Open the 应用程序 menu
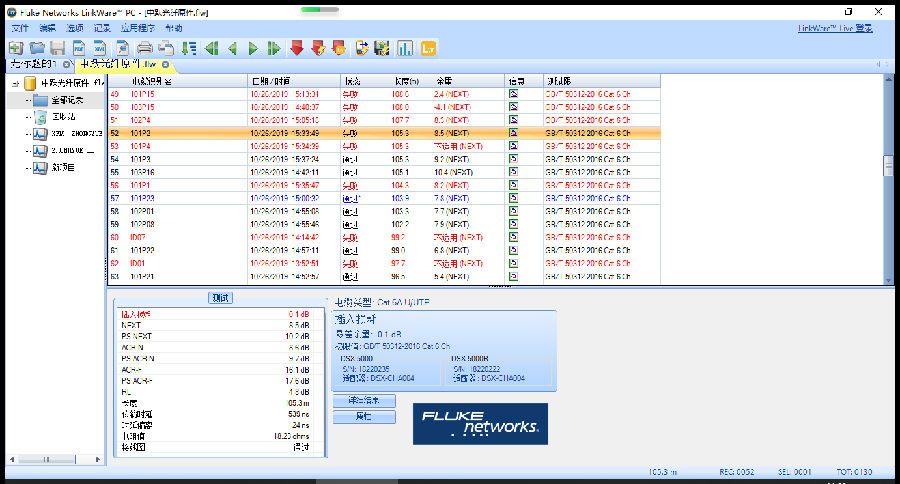This screenshot has height=484, width=900. tap(138, 28)
